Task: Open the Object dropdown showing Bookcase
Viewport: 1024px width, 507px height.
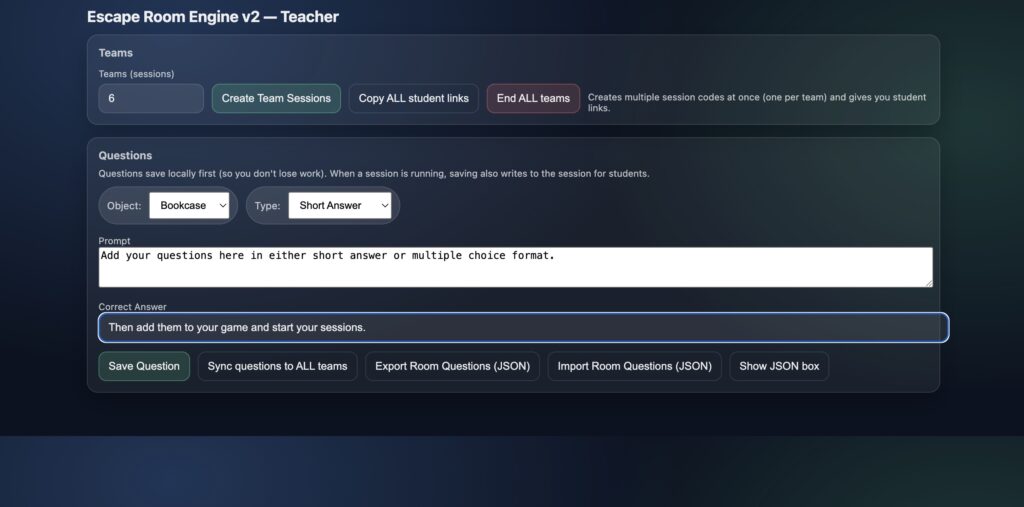Action: coord(190,205)
